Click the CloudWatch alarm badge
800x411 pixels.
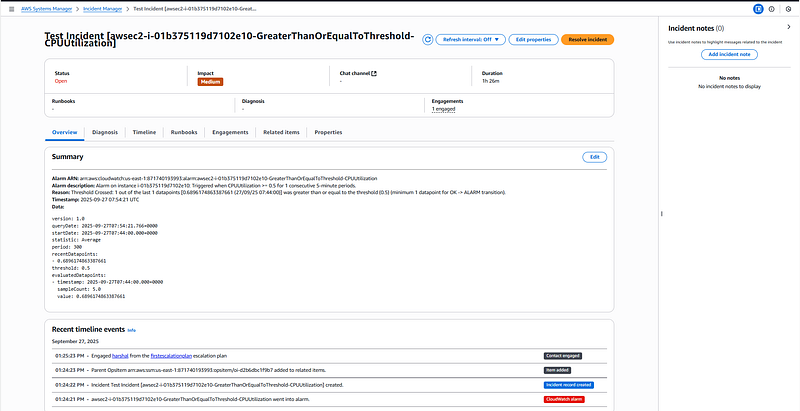point(564,399)
